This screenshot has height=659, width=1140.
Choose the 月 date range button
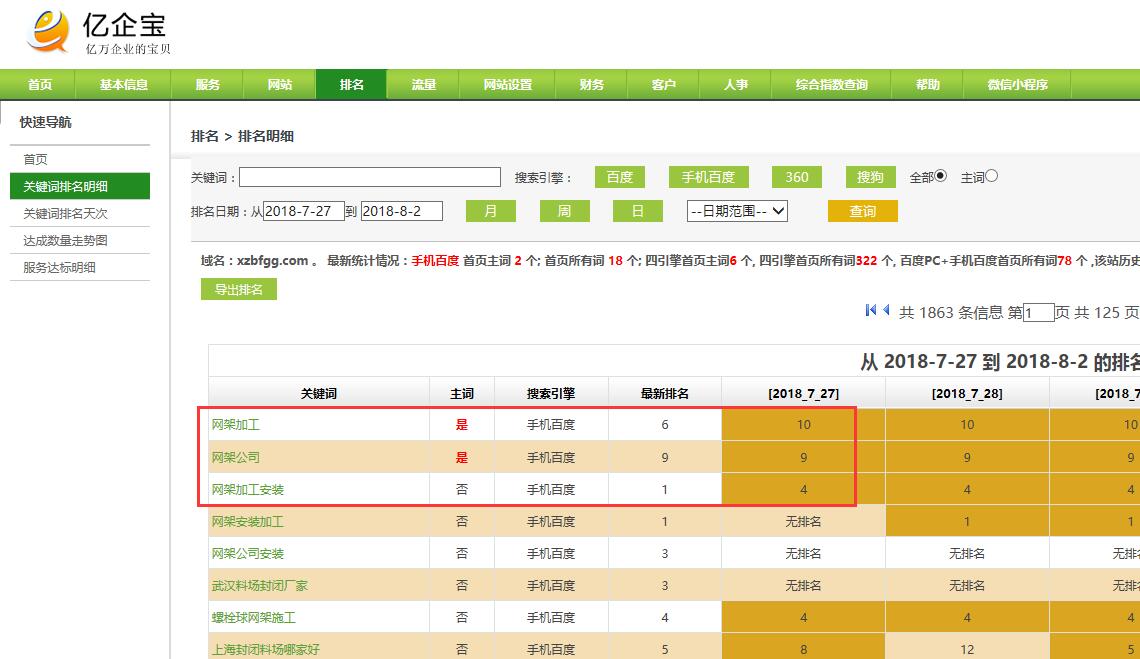[490, 211]
